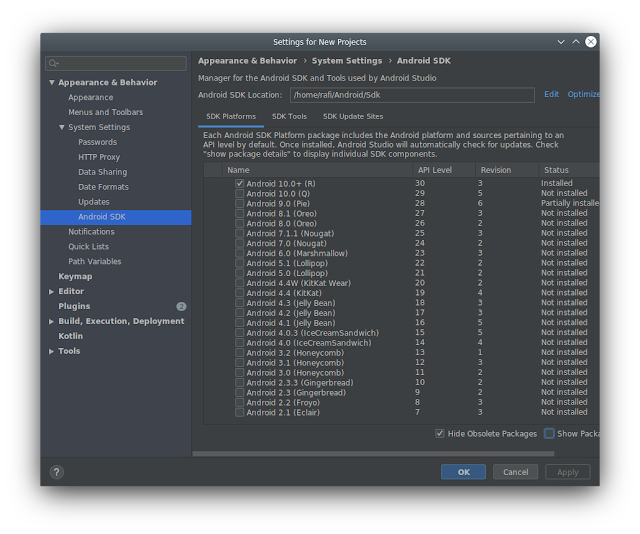
Task: Select Android SDK in the sidebar
Action: [116, 217]
